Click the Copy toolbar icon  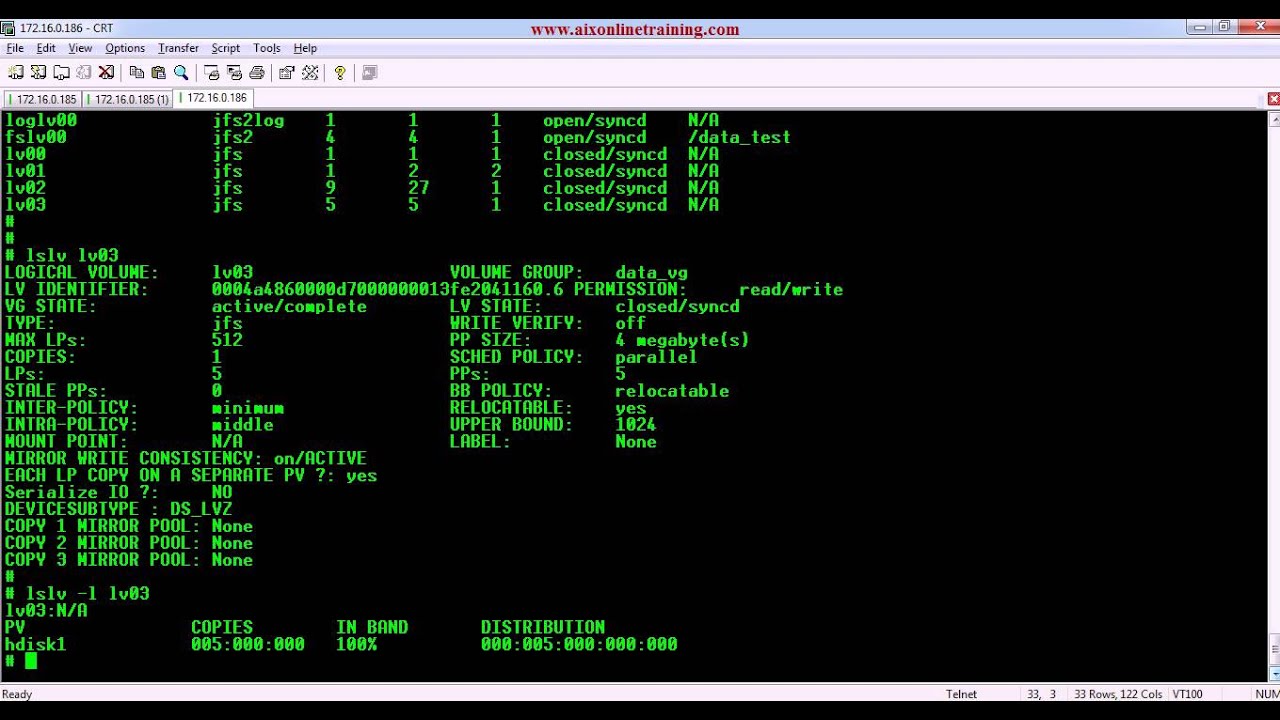click(x=137, y=72)
